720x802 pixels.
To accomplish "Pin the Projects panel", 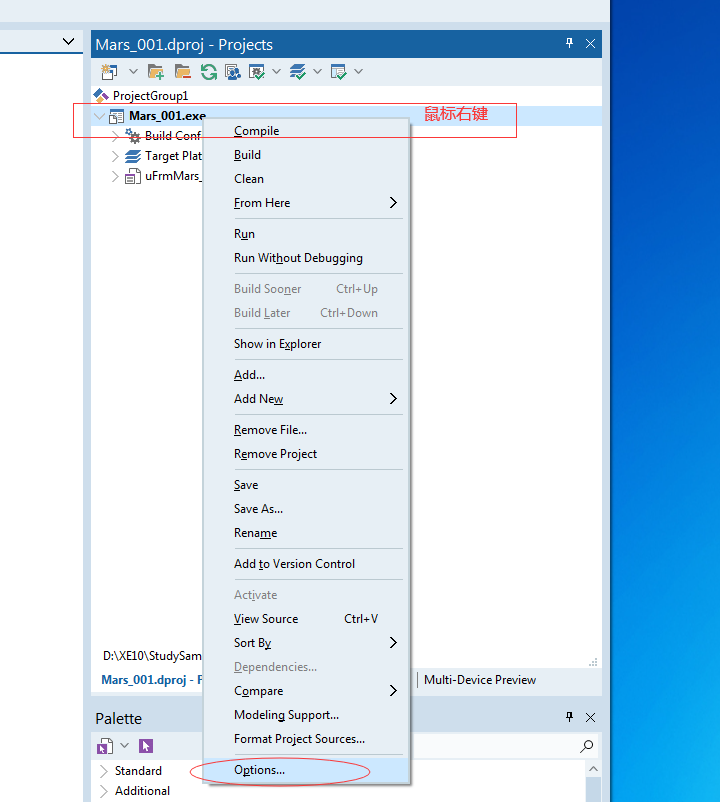I will 569,43.
